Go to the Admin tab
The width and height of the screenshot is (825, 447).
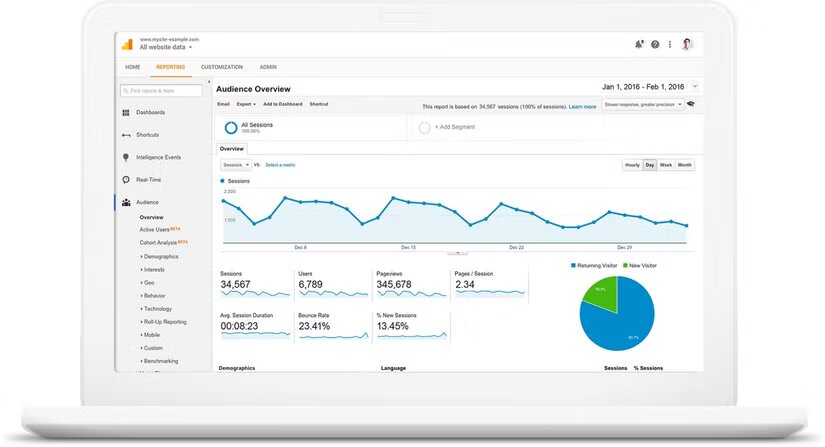(x=268, y=67)
